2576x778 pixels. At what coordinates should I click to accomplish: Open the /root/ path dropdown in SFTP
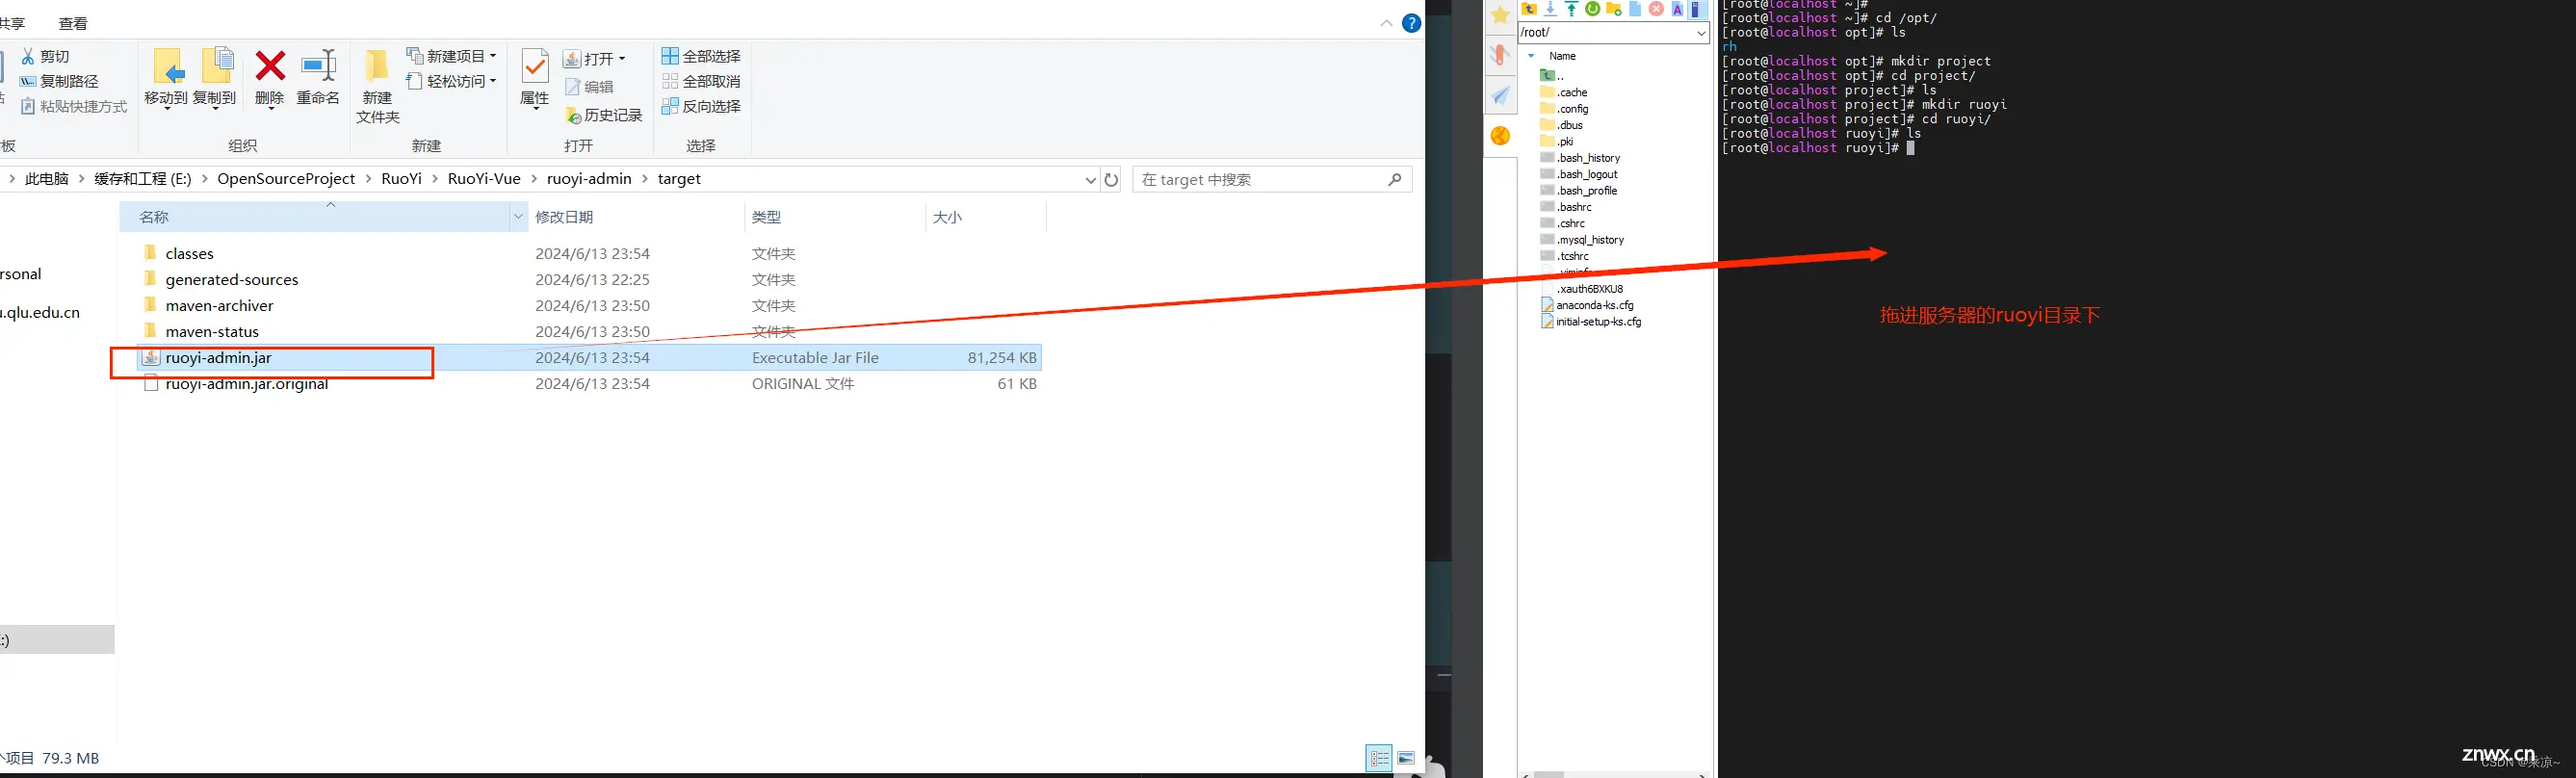1701,33
